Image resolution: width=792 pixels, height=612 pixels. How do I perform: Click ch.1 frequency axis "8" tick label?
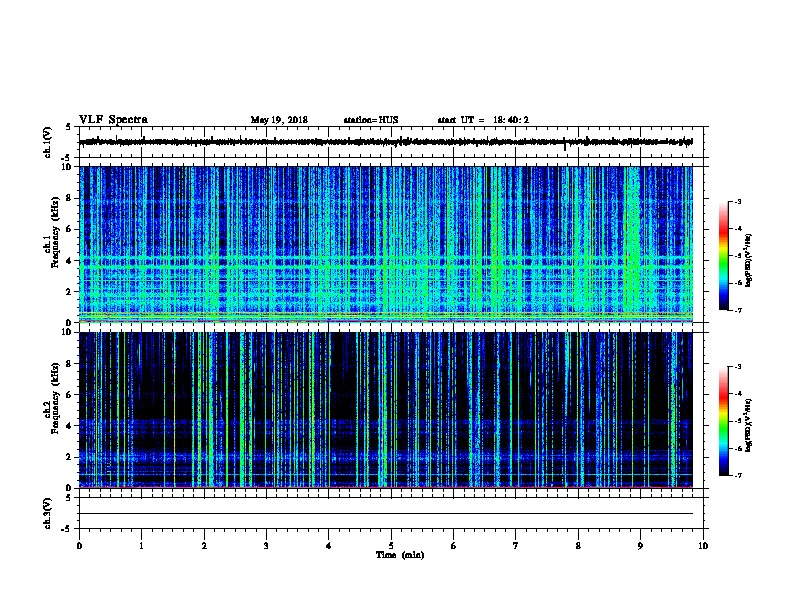[69, 198]
